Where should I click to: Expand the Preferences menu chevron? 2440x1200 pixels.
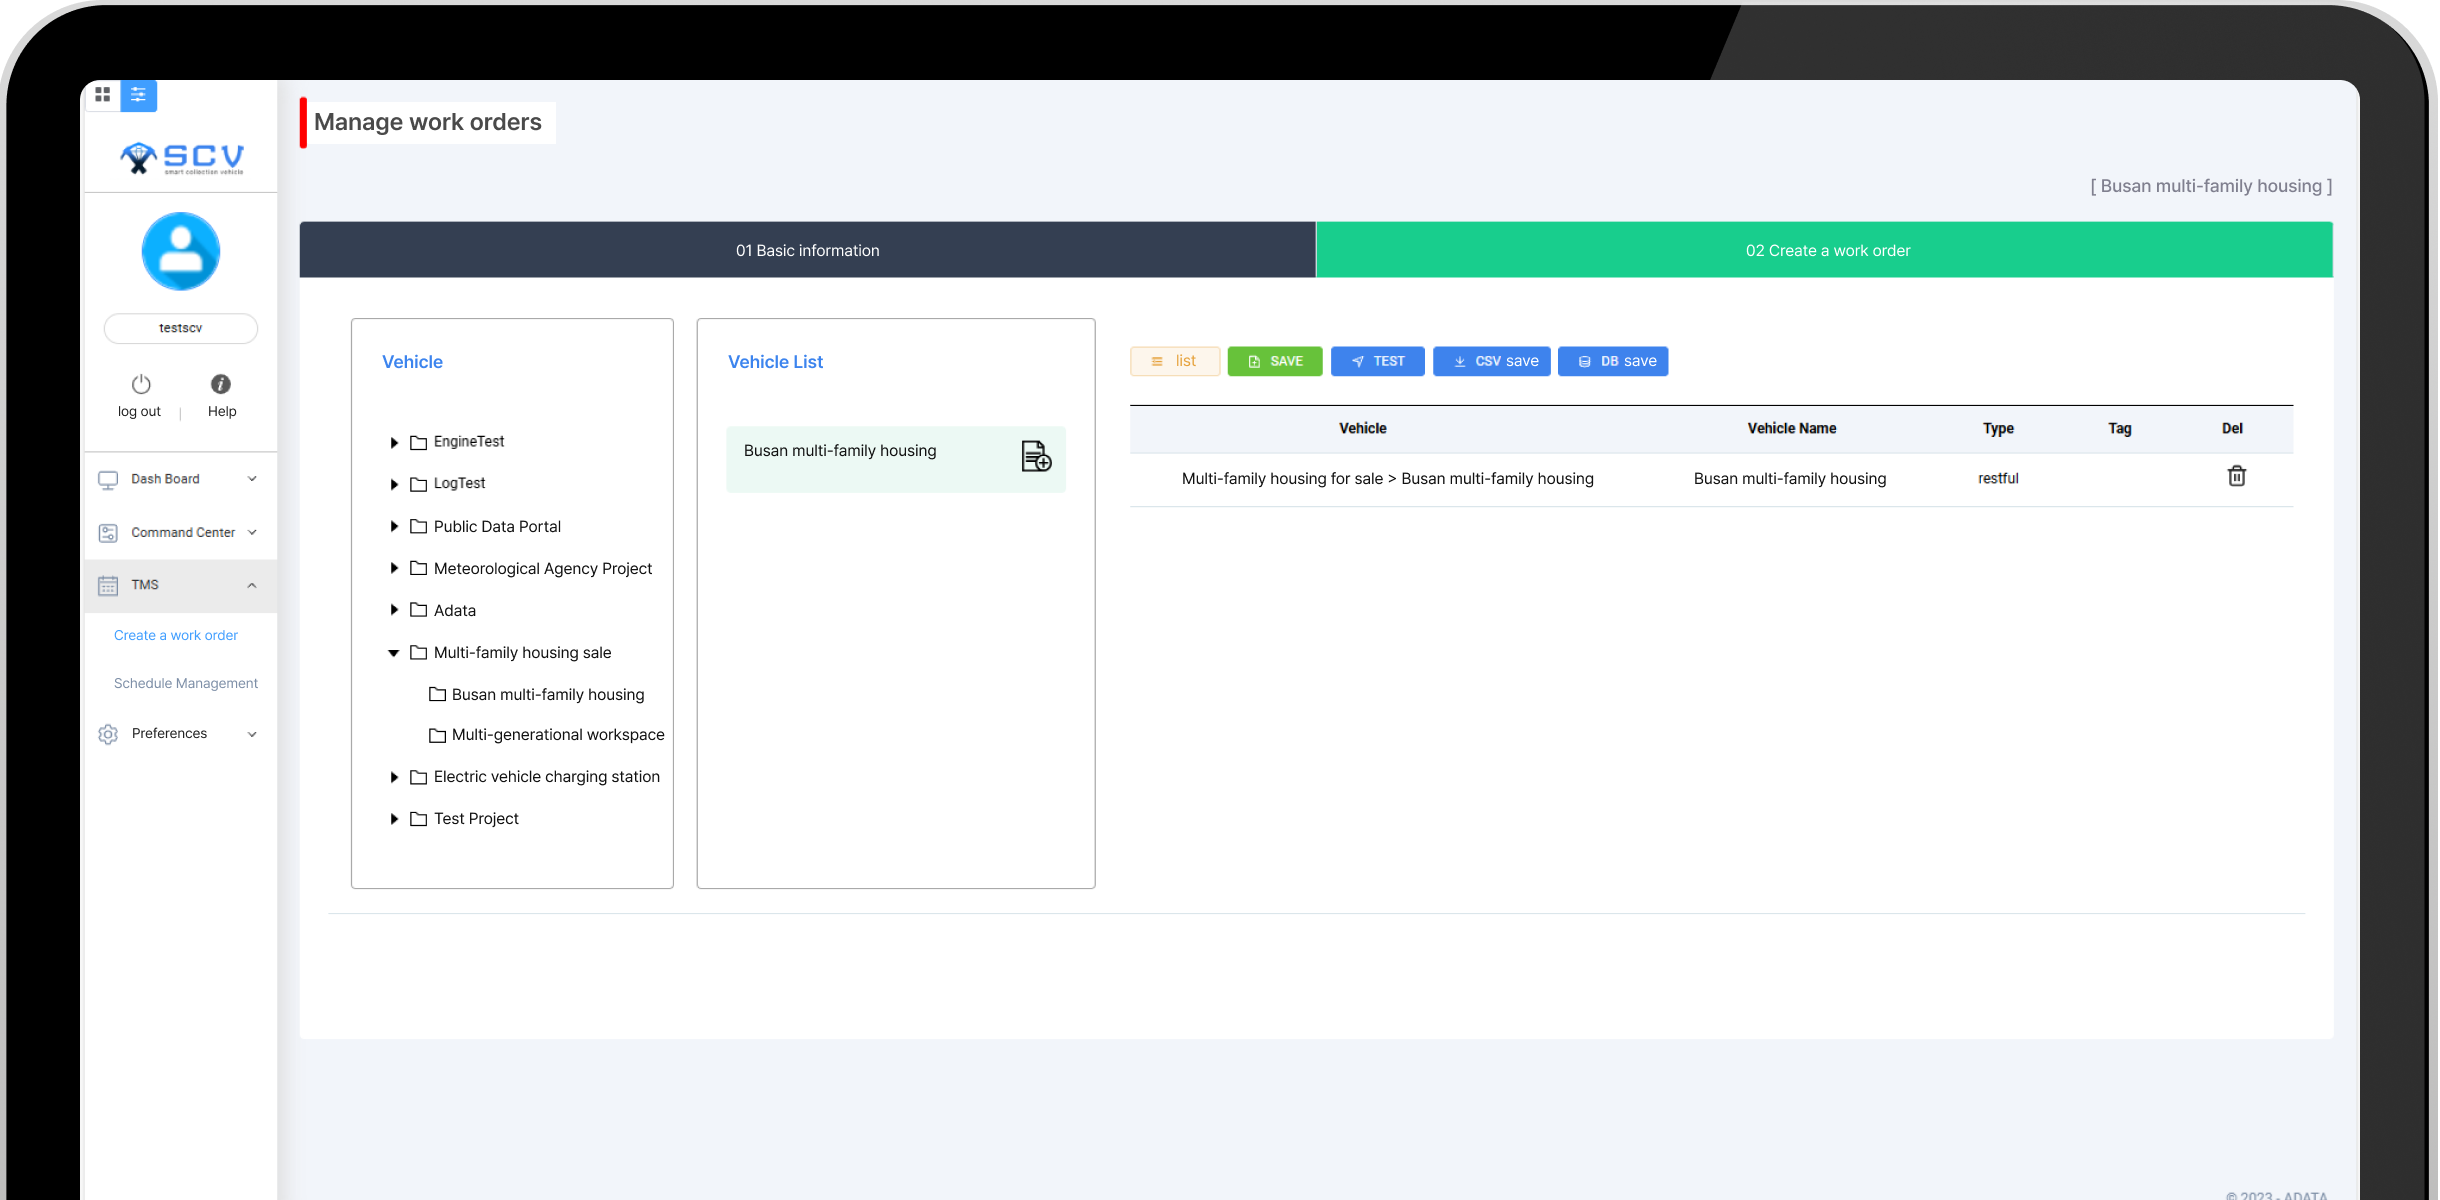point(252,734)
